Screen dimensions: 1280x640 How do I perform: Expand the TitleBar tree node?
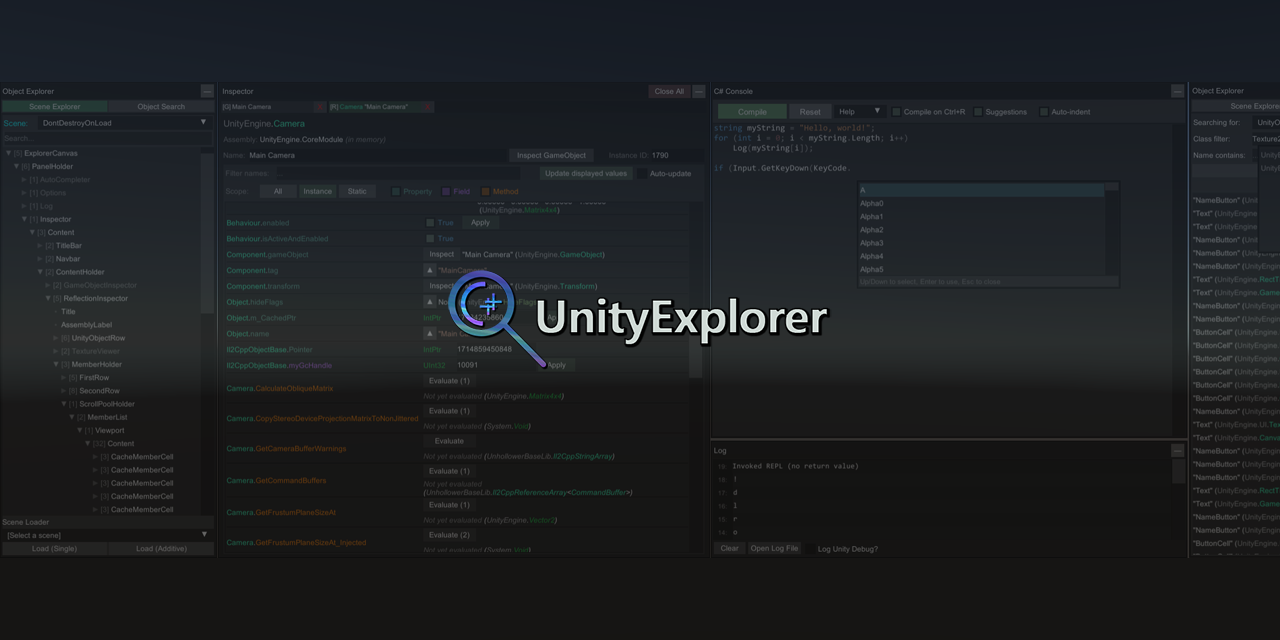41,246
